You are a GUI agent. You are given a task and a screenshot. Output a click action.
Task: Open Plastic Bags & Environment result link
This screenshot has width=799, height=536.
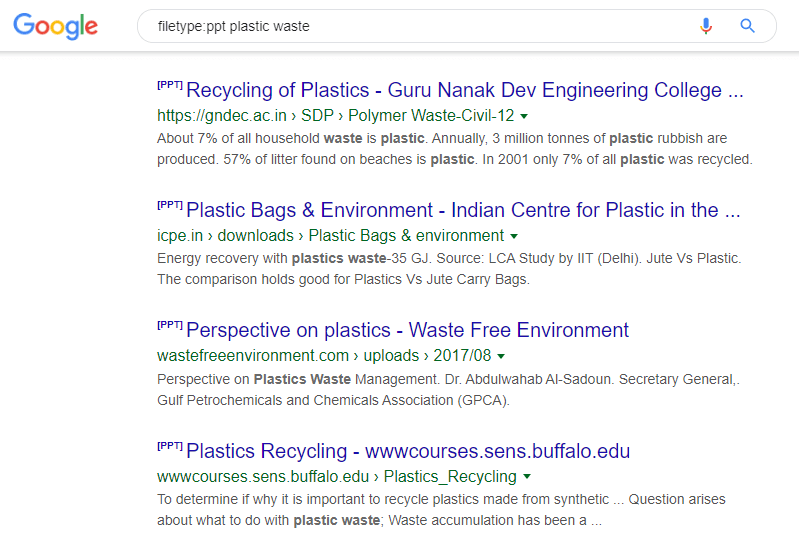pos(463,210)
